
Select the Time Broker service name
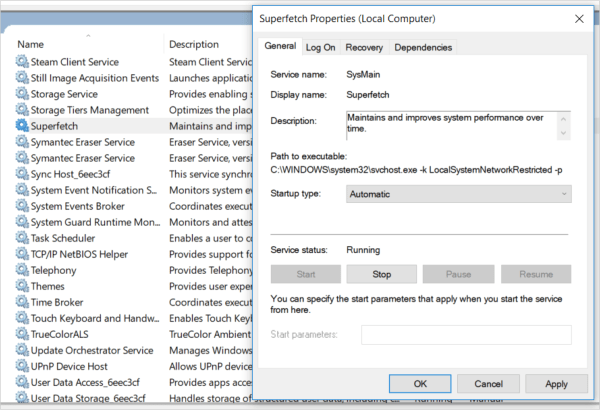click(x=57, y=302)
